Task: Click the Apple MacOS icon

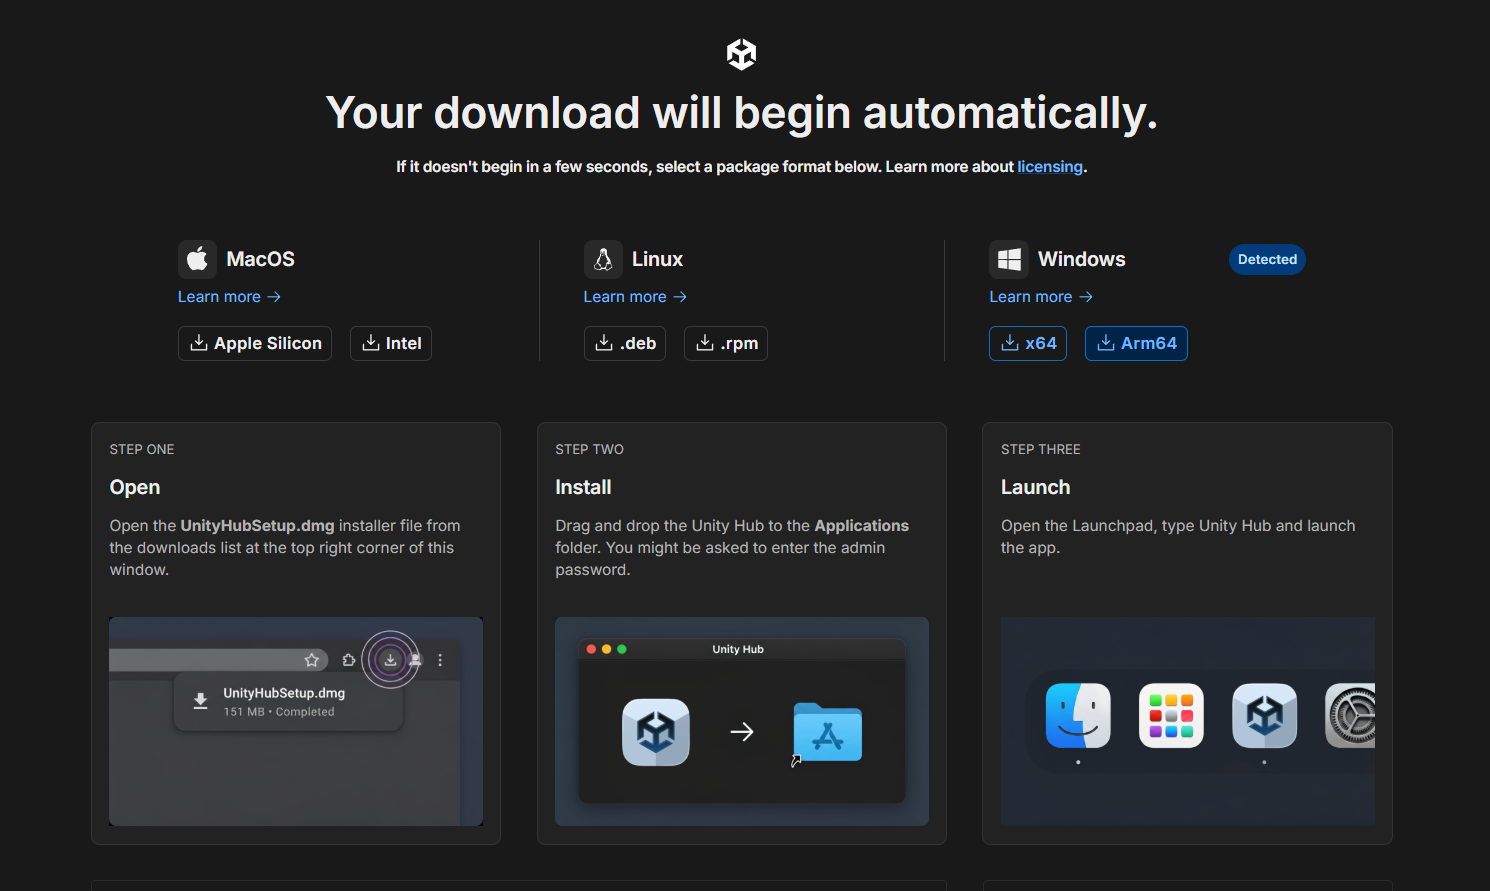Action: point(198,259)
